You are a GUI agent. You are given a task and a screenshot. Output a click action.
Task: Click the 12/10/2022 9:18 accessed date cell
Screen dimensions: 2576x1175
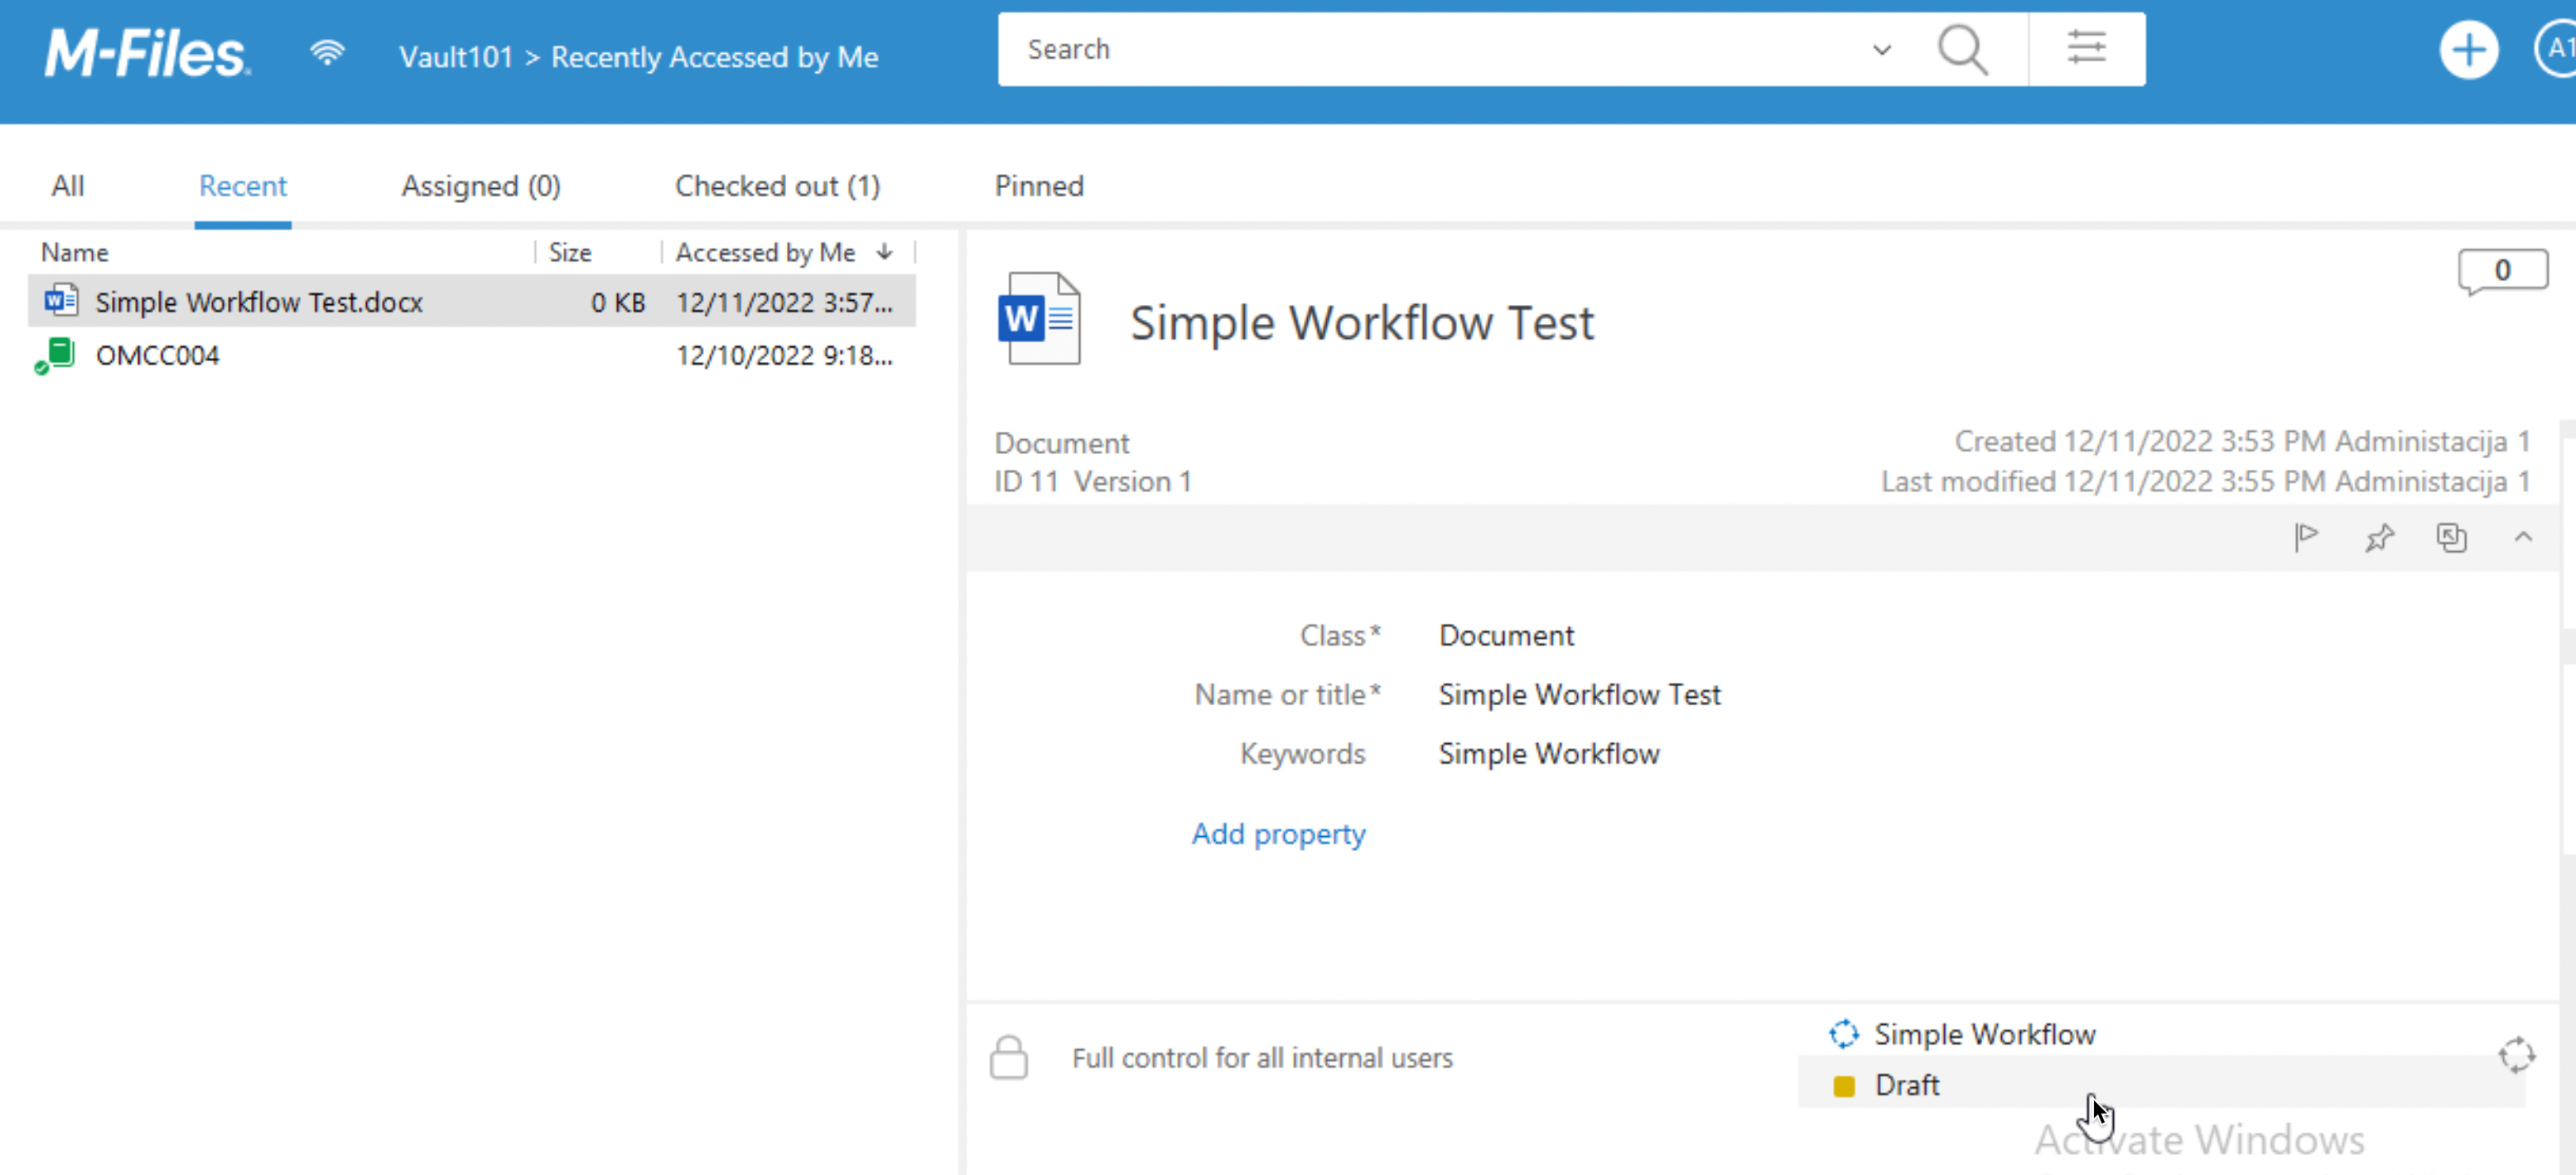784,355
